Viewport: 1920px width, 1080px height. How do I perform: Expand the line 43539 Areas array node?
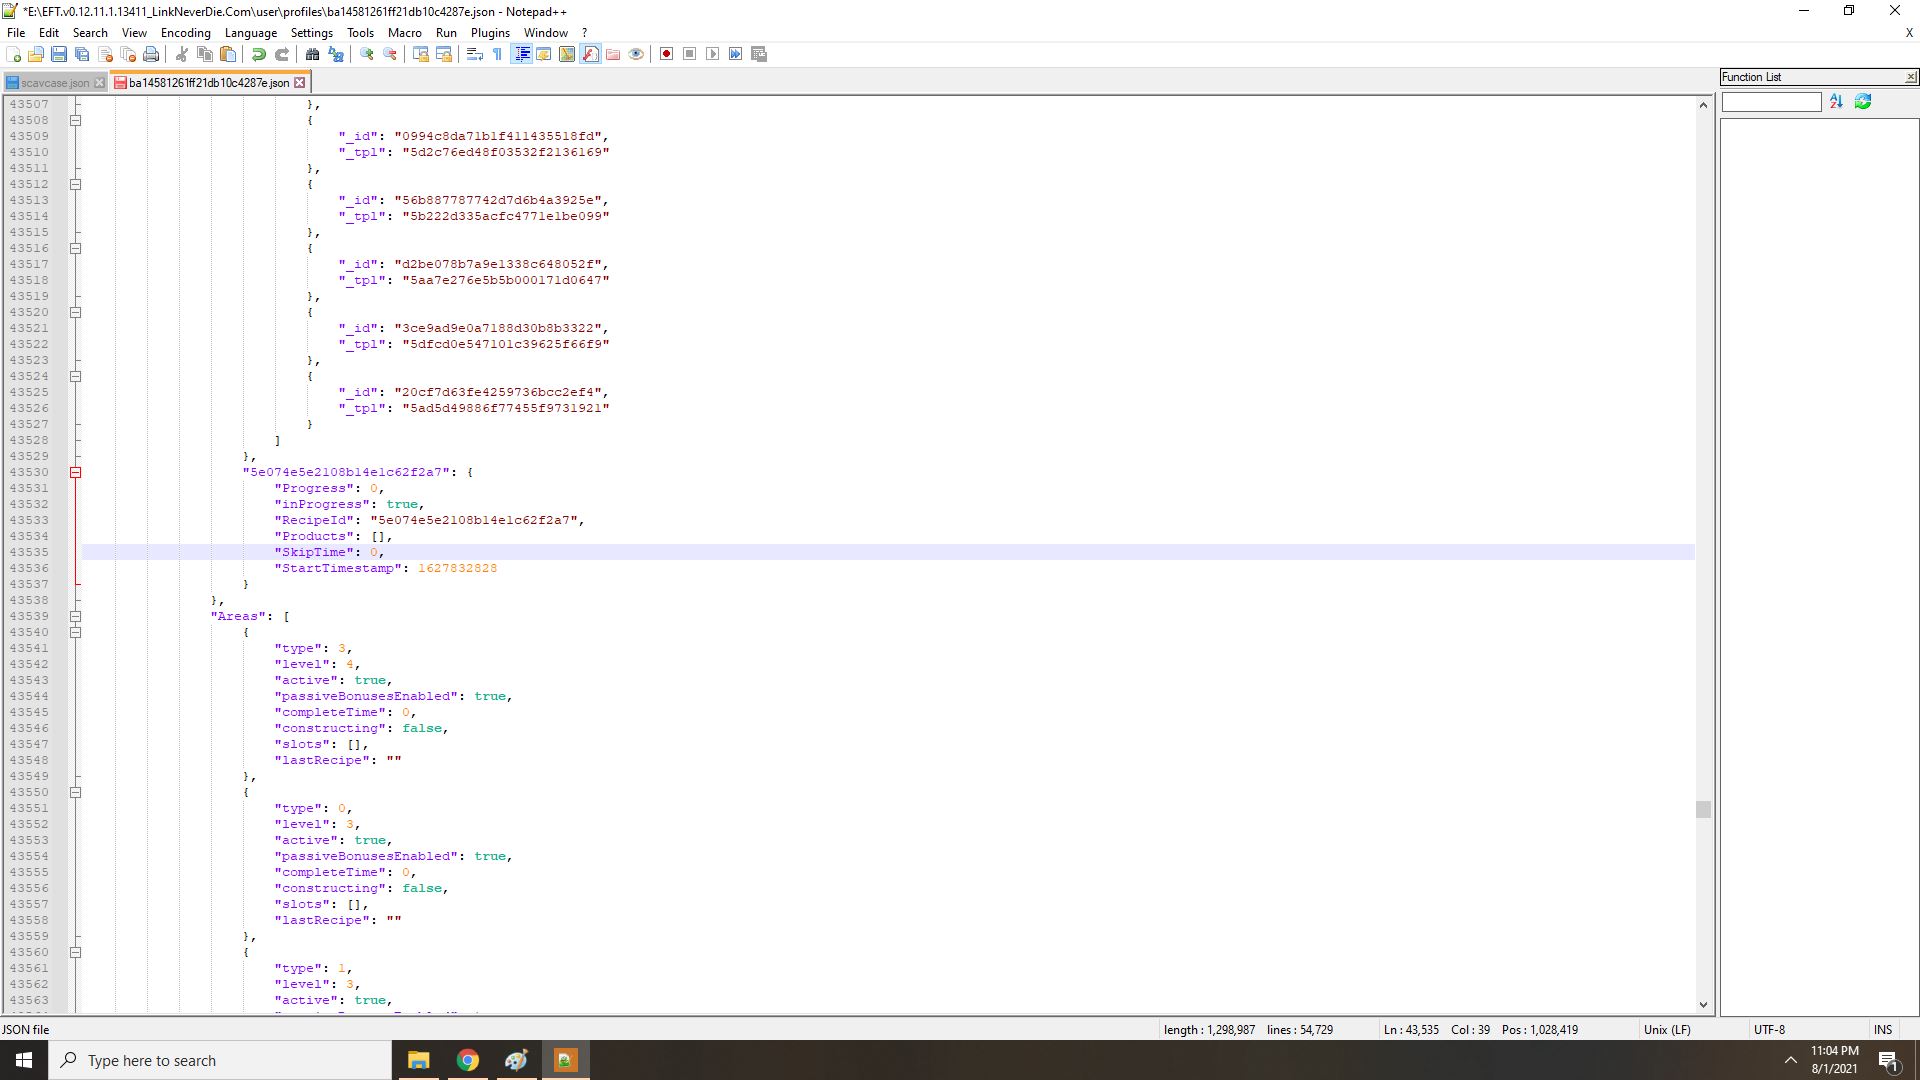point(75,616)
